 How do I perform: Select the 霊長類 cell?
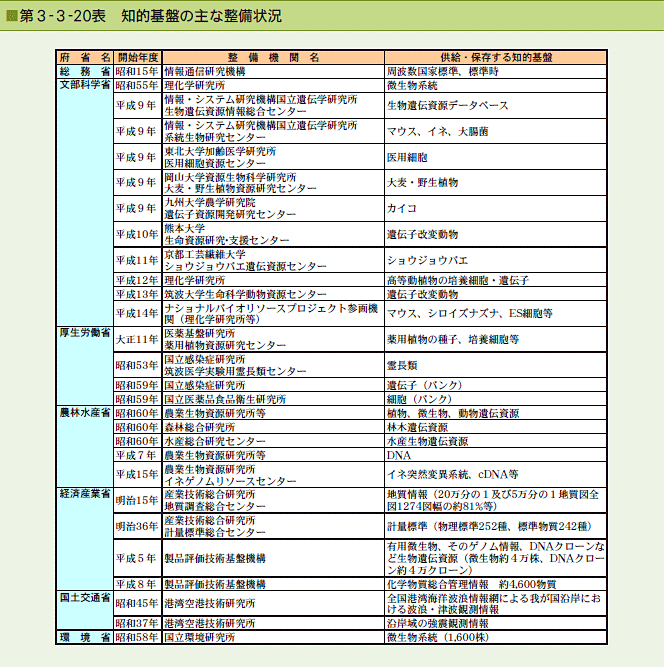(x=496, y=365)
